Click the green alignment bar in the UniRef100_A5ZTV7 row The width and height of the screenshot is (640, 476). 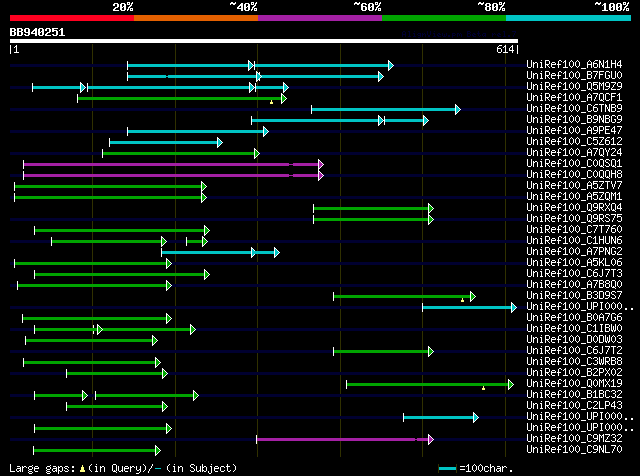110,187
